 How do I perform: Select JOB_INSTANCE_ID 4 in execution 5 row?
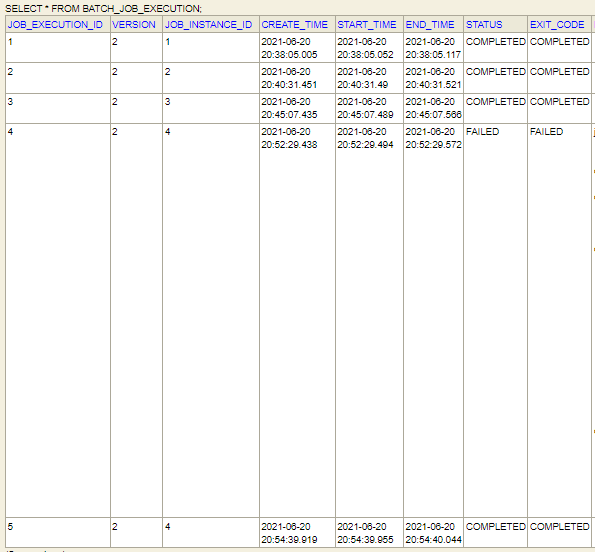coord(211,533)
